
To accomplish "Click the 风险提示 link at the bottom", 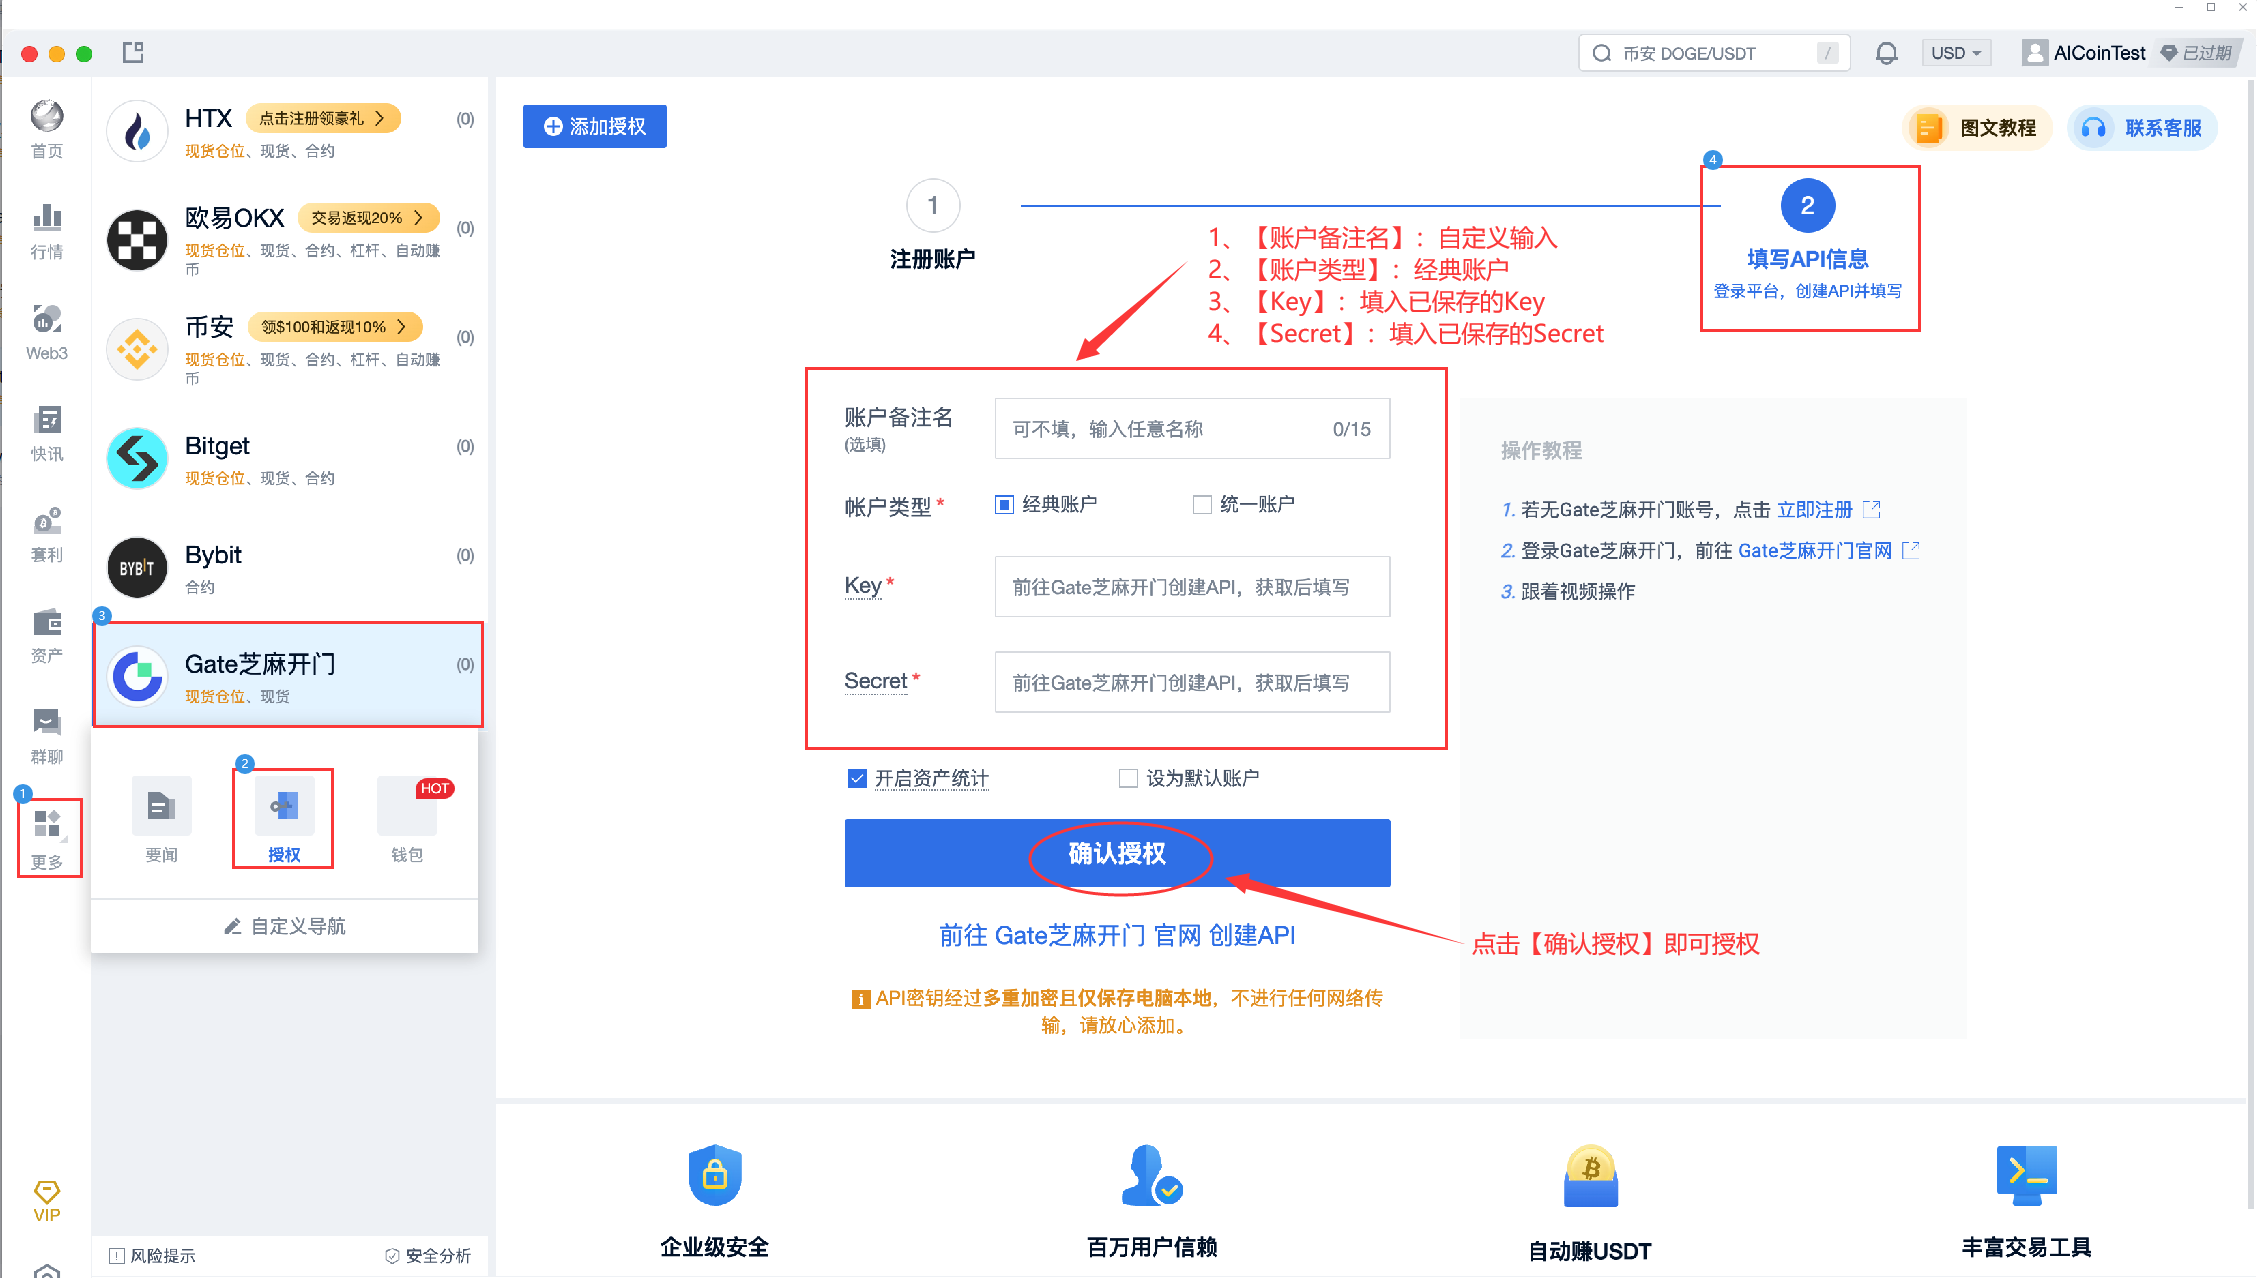I will click(152, 1255).
